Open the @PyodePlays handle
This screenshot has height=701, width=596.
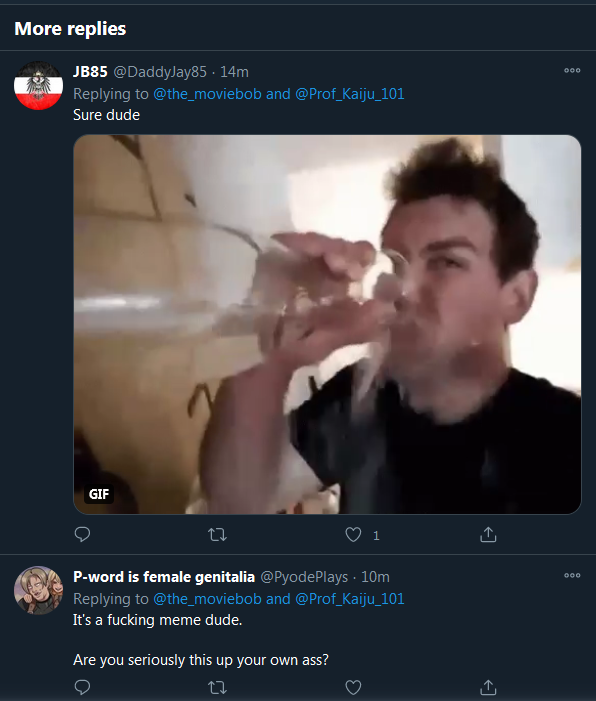[x=304, y=577]
